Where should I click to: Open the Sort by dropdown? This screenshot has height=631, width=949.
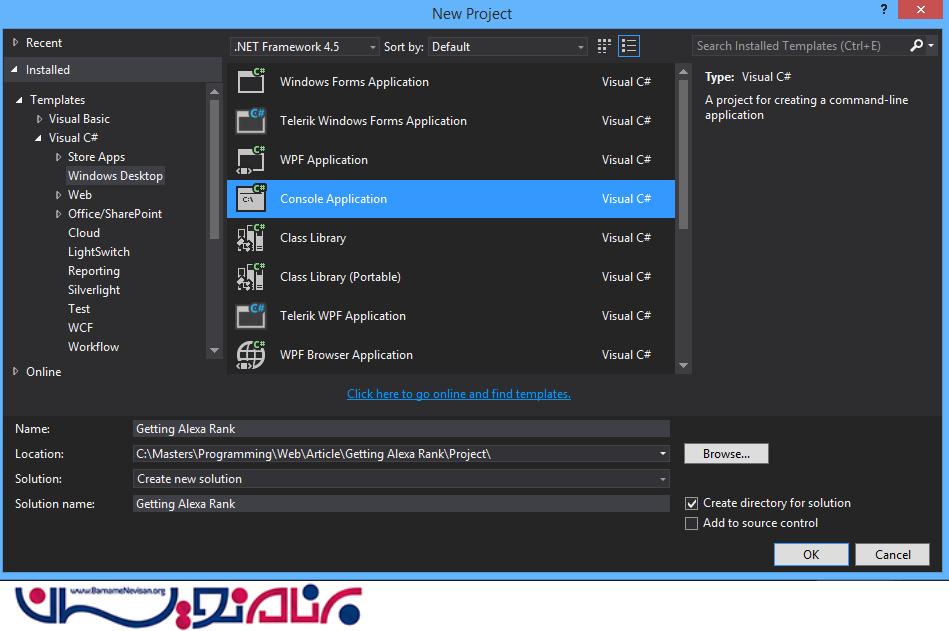[509, 47]
